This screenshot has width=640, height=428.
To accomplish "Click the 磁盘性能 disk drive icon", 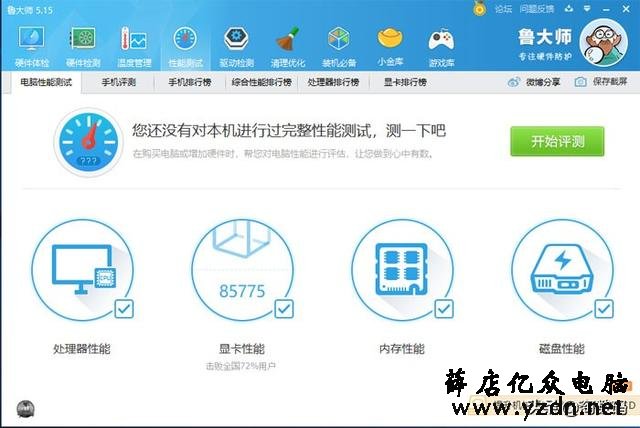I will [x=562, y=269].
